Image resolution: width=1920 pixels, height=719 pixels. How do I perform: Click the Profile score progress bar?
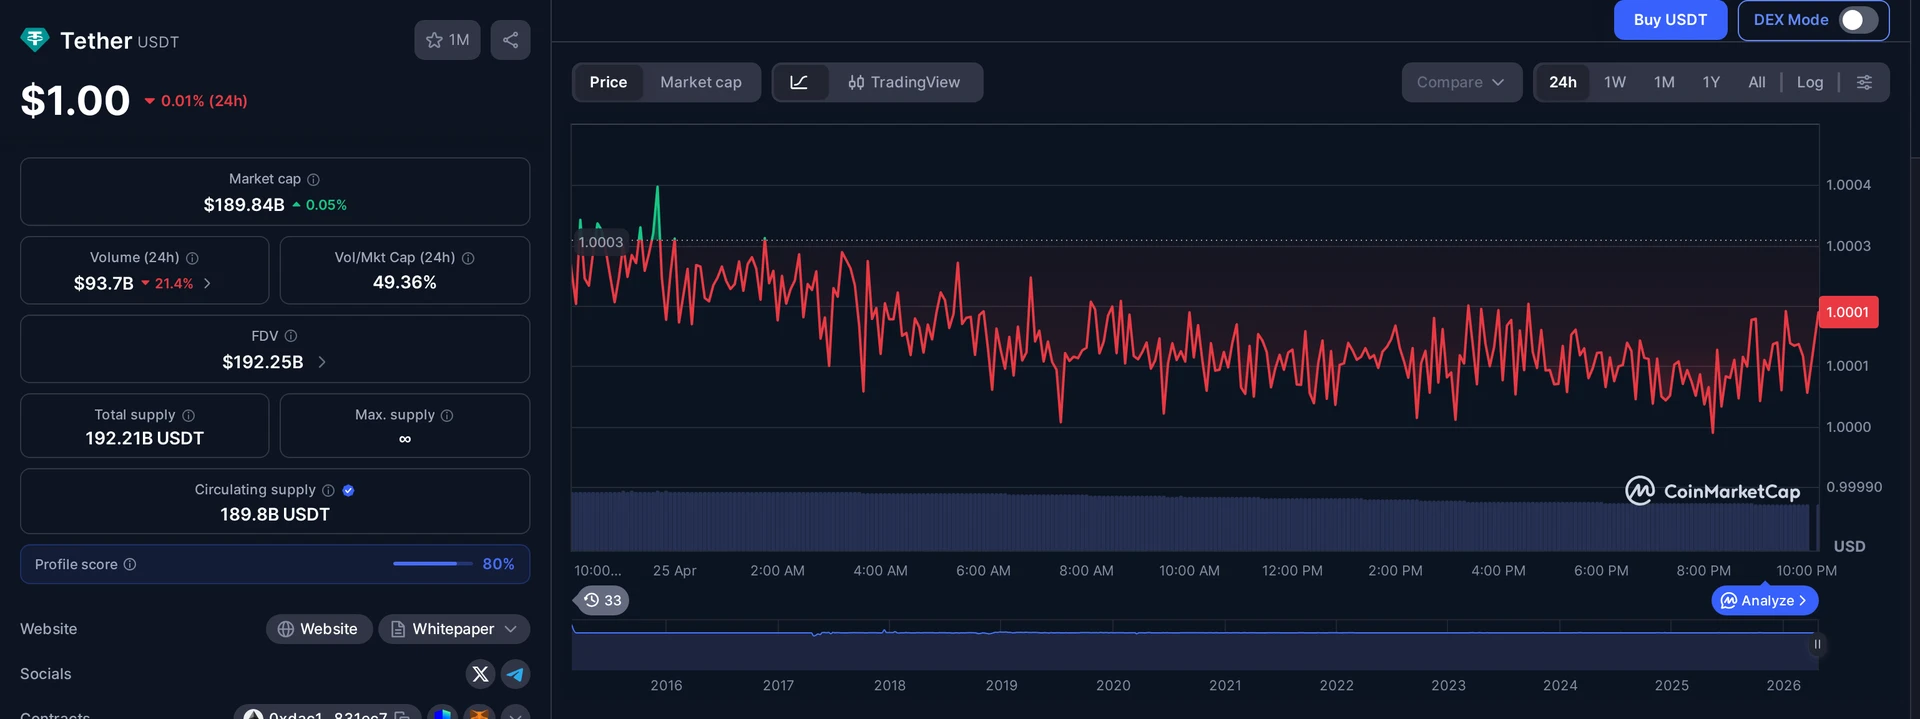pyautogui.click(x=432, y=564)
